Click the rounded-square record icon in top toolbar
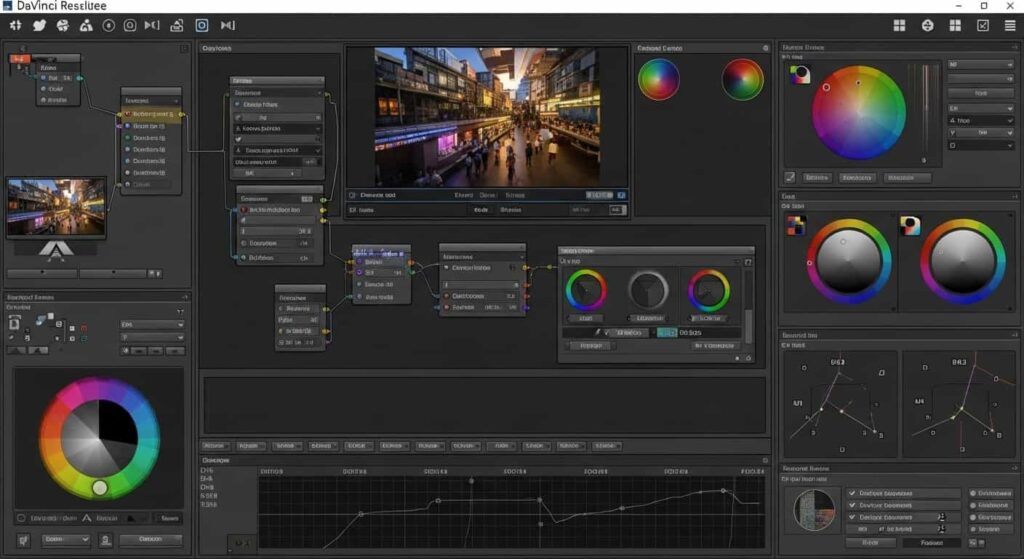 pyautogui.click(x=130, y=25)
